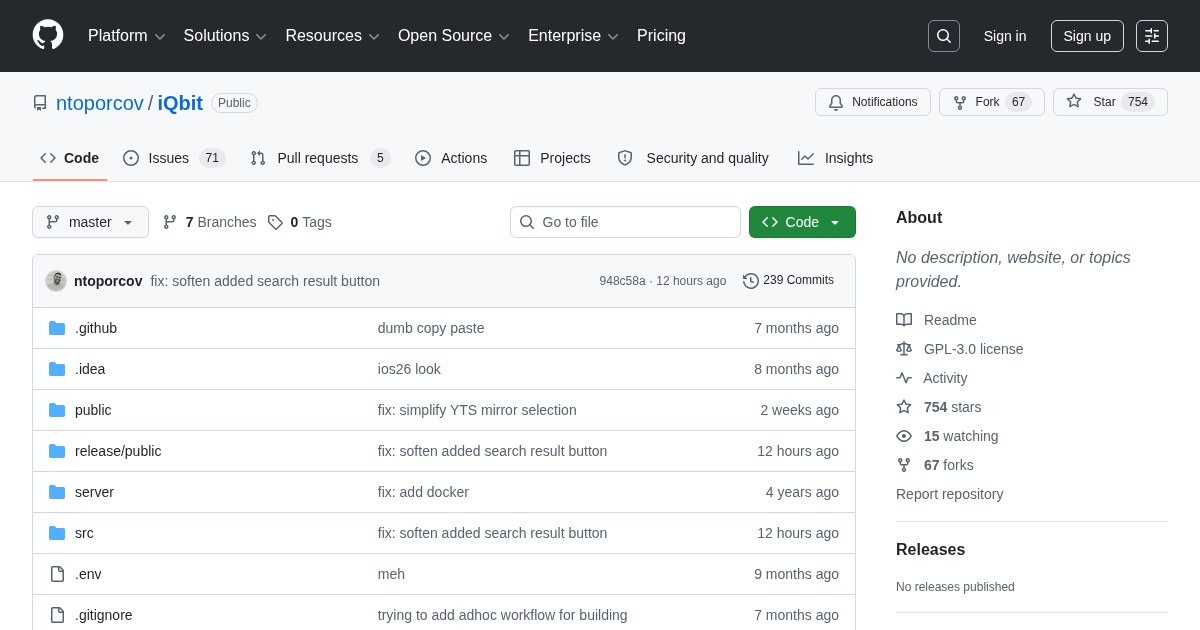Expand the green Code dropdown button
Image resolution: width=1200 pixels, height=630 pixels.
[x=802, y=222]
